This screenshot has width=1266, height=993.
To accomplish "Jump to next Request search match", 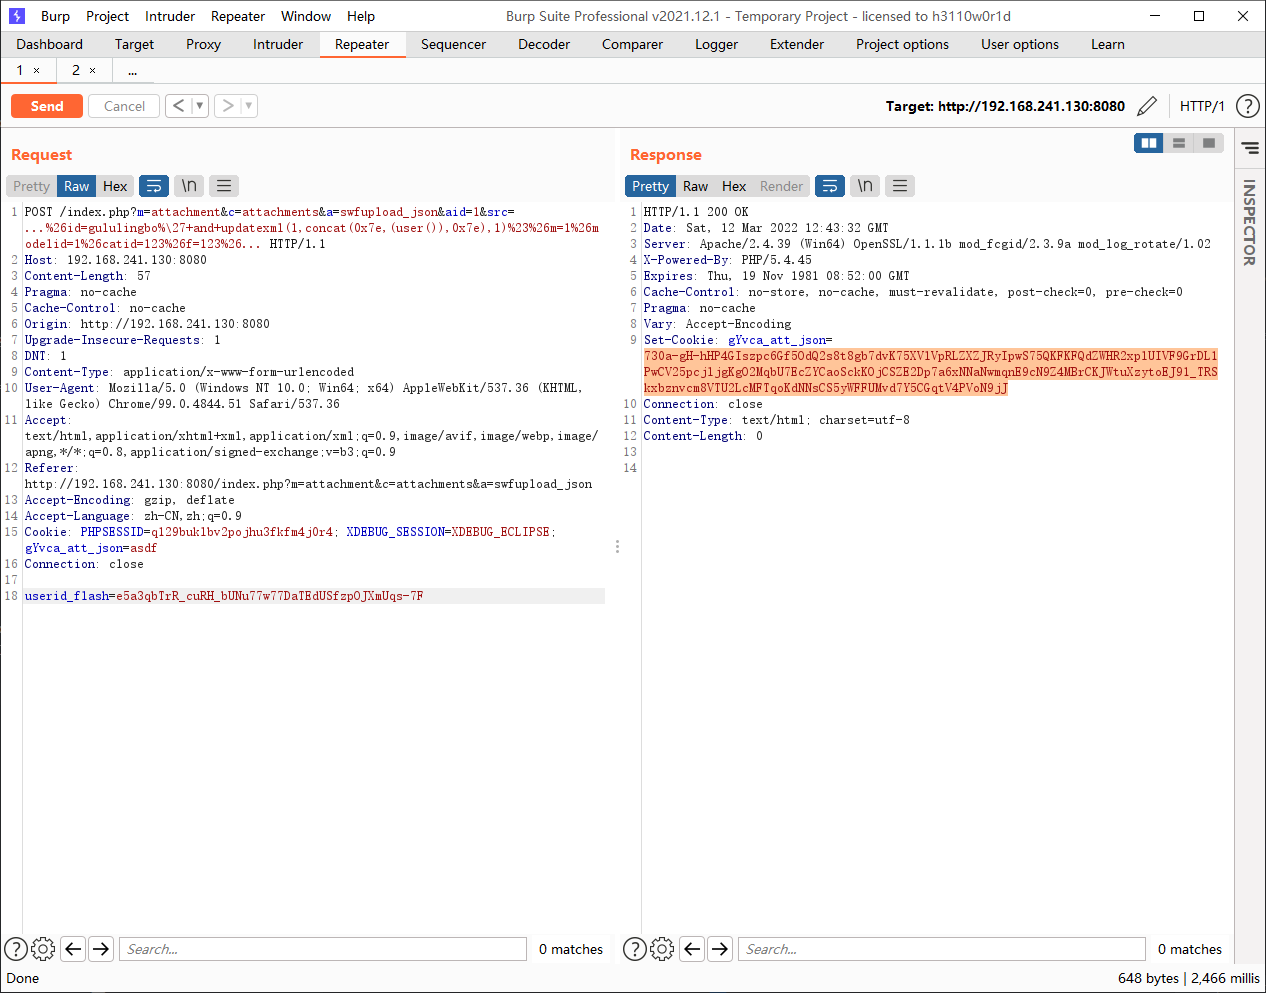I will tap(101, 949).
